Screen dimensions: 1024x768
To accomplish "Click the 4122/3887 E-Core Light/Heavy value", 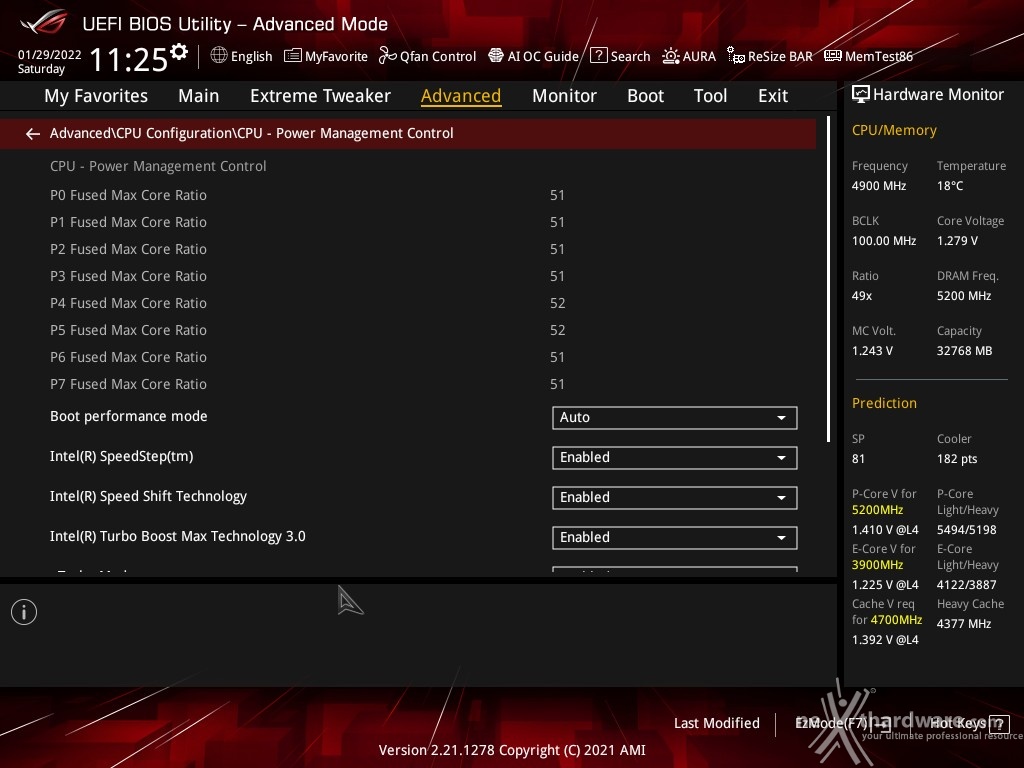I will [x=967, y=584].
